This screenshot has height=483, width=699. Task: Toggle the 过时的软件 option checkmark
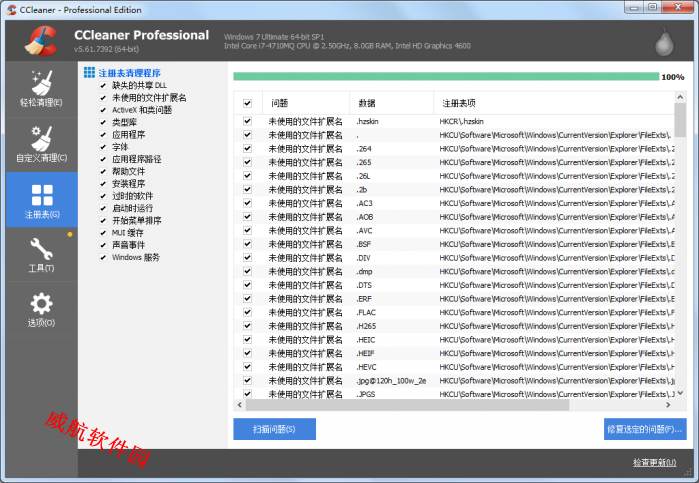pos(102,196)
